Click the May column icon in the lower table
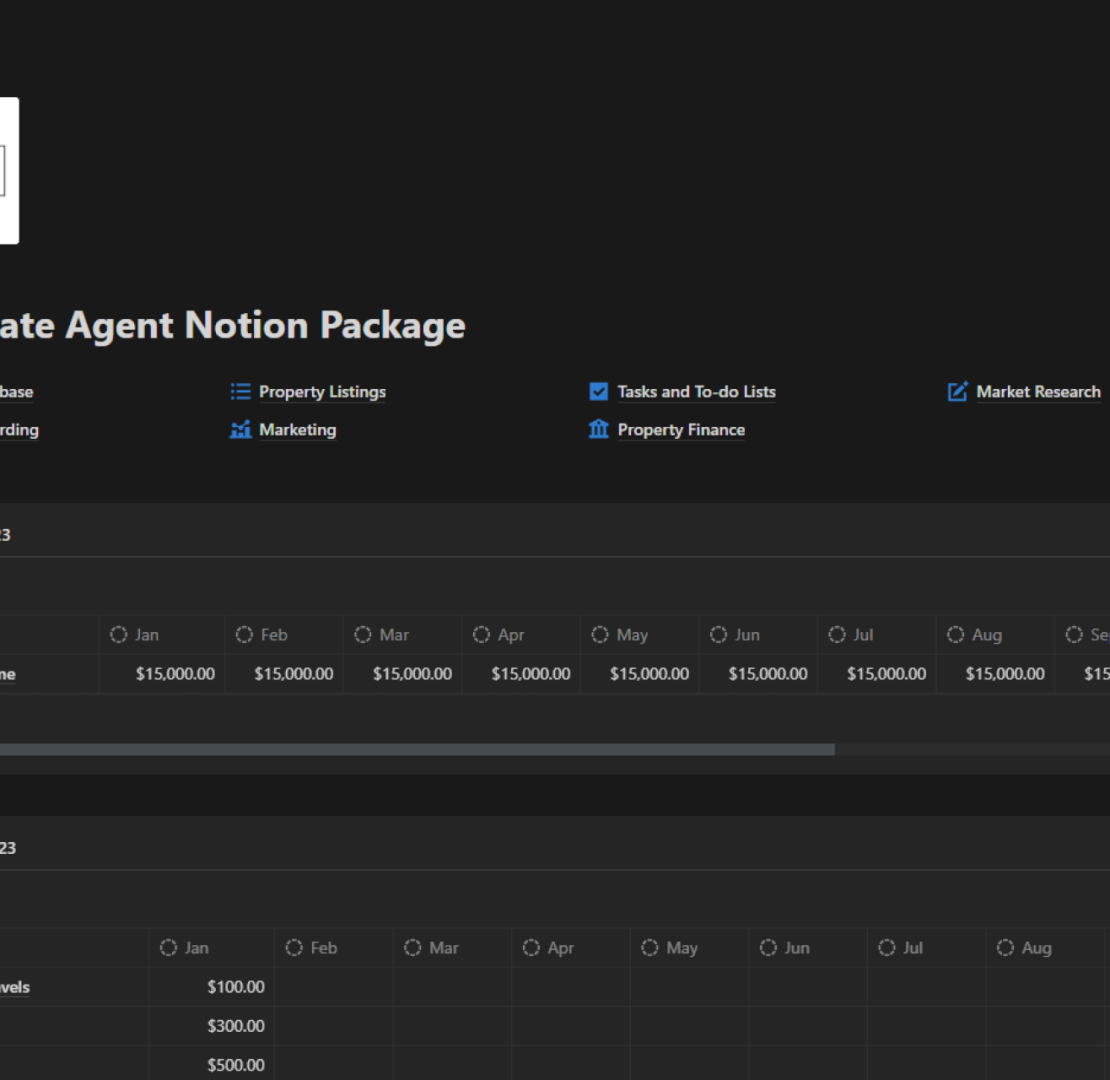Screen dimensions: 1110x1080 pos(650,948)
